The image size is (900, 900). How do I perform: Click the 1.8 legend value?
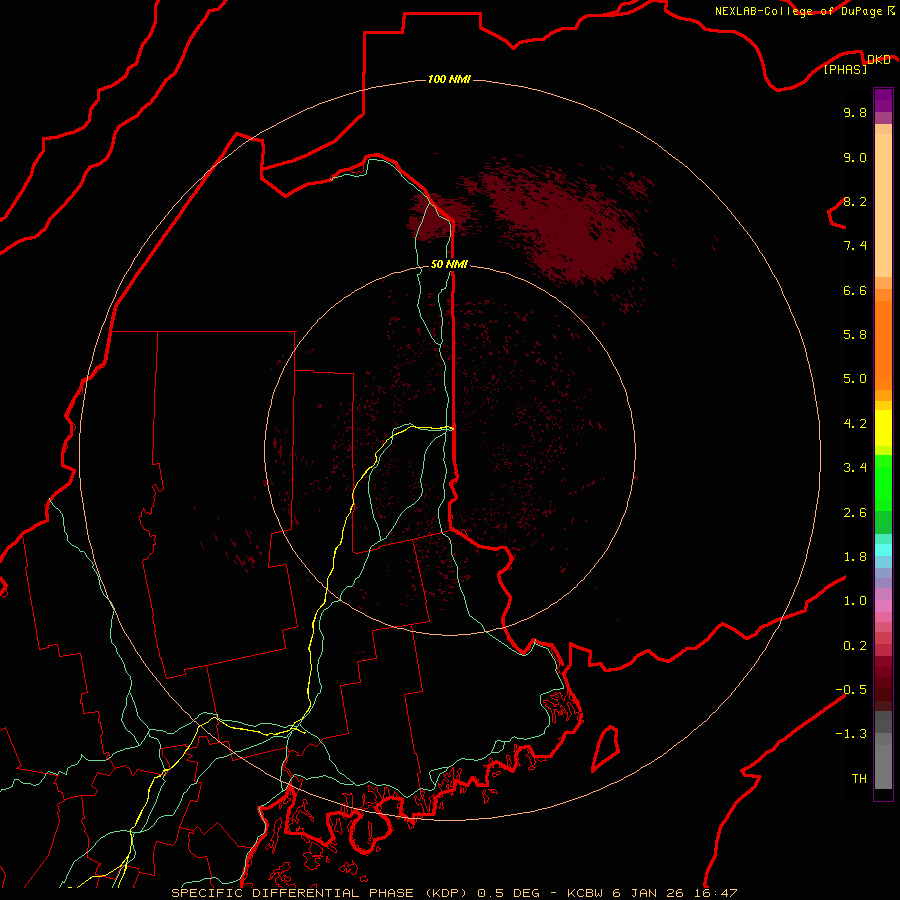tap(855, 557)
